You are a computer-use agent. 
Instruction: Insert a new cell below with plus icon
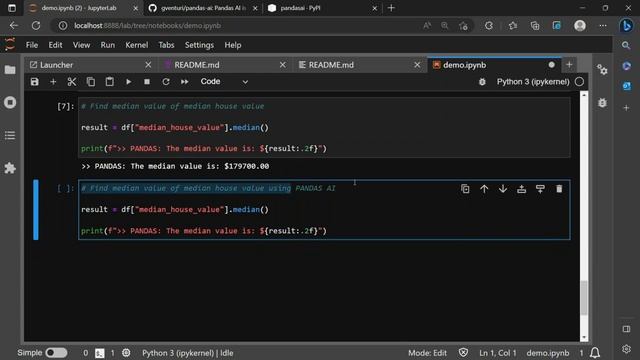[x=53, y=82]
